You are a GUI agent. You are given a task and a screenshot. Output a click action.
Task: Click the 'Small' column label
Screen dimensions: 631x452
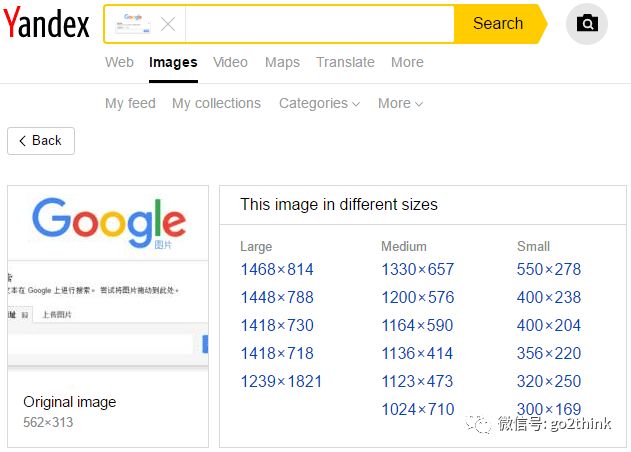coord(533,246)
